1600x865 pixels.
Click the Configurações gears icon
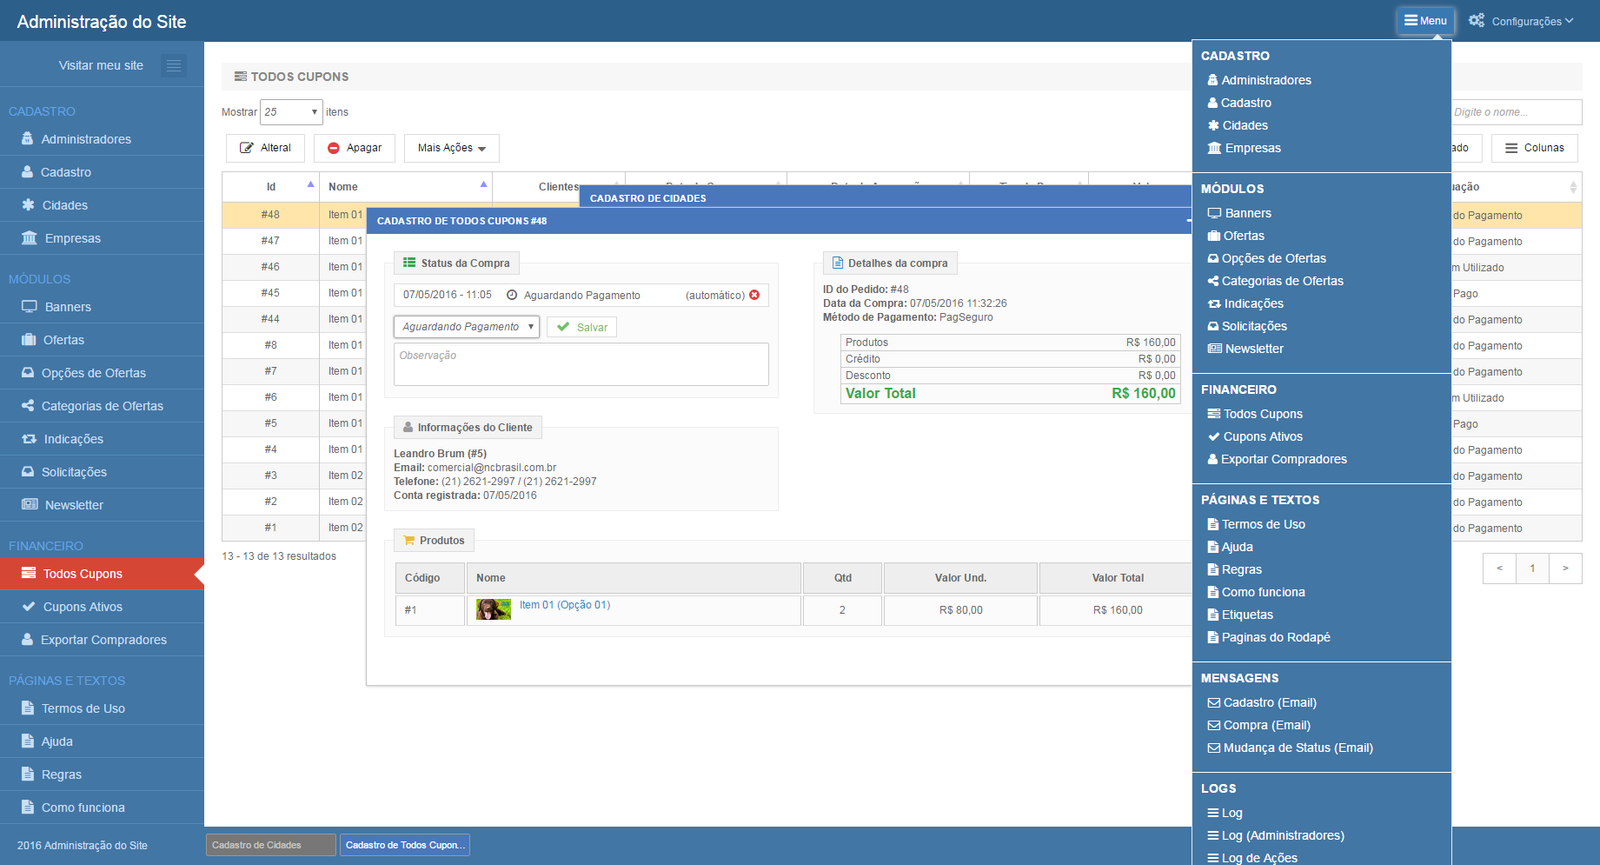(1476, 20)
